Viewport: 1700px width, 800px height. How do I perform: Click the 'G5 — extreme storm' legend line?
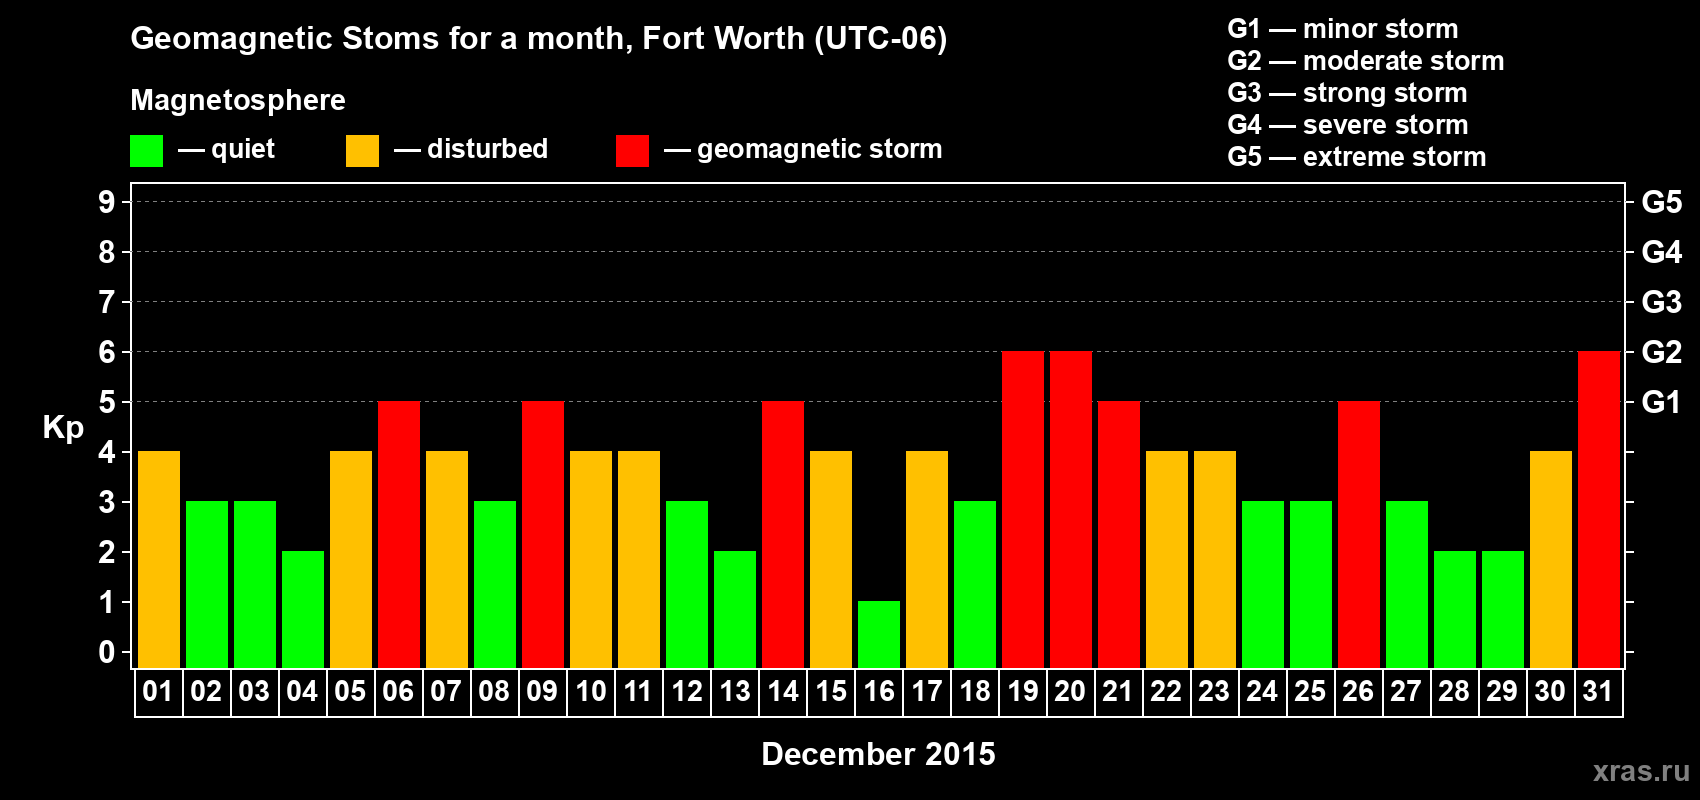1356,157
